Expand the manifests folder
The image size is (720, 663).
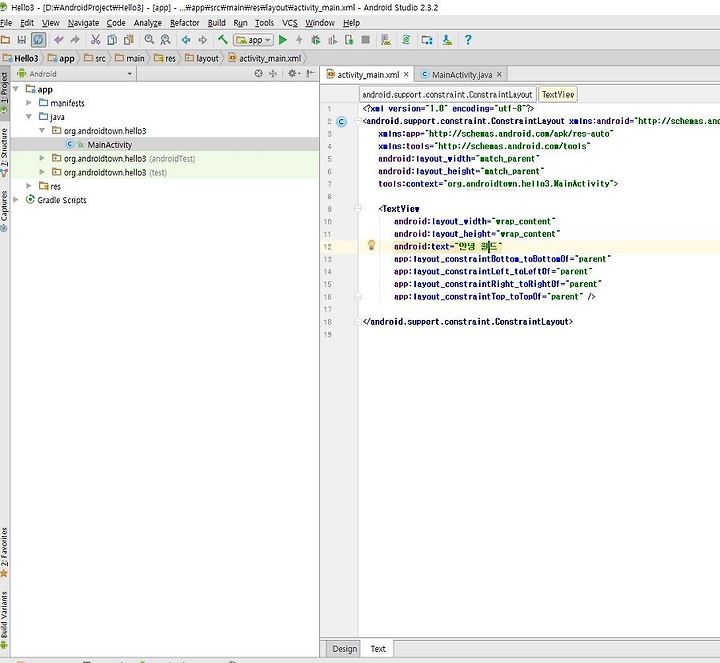[x=29, y=103]
